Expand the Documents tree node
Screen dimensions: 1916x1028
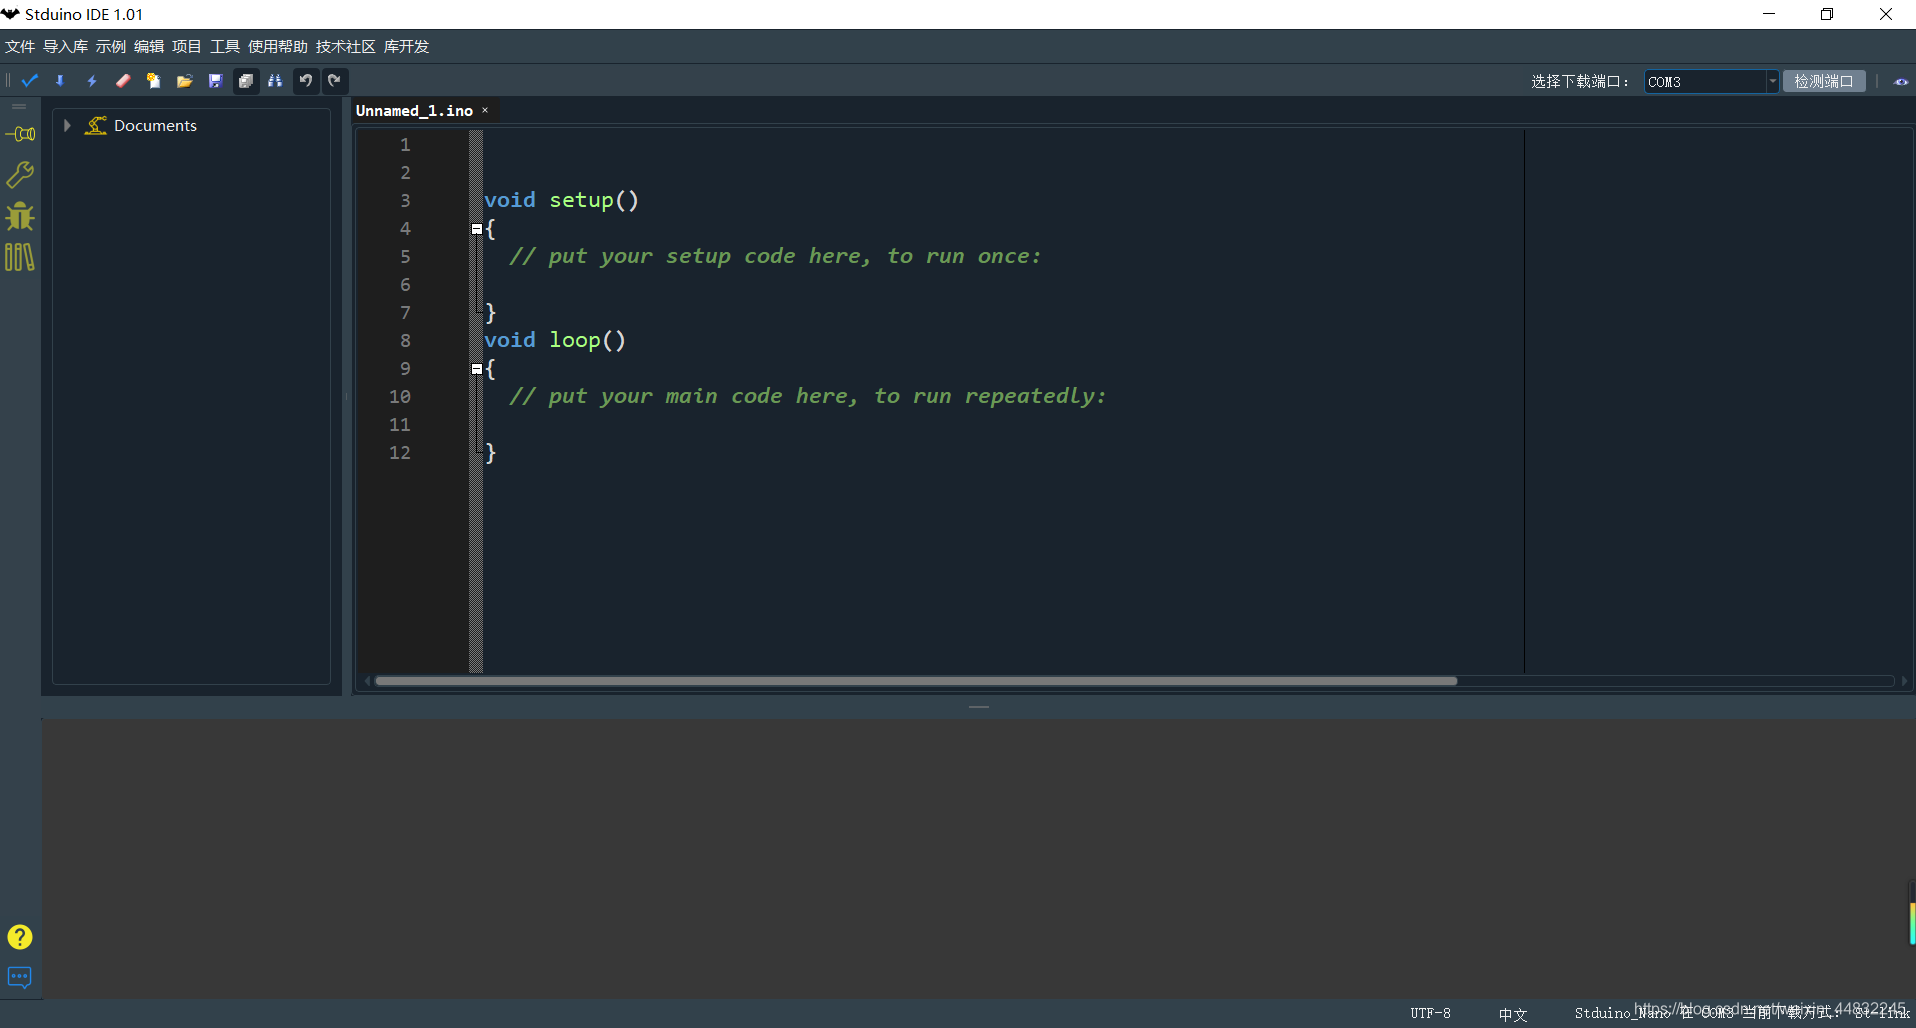point(67,125)
